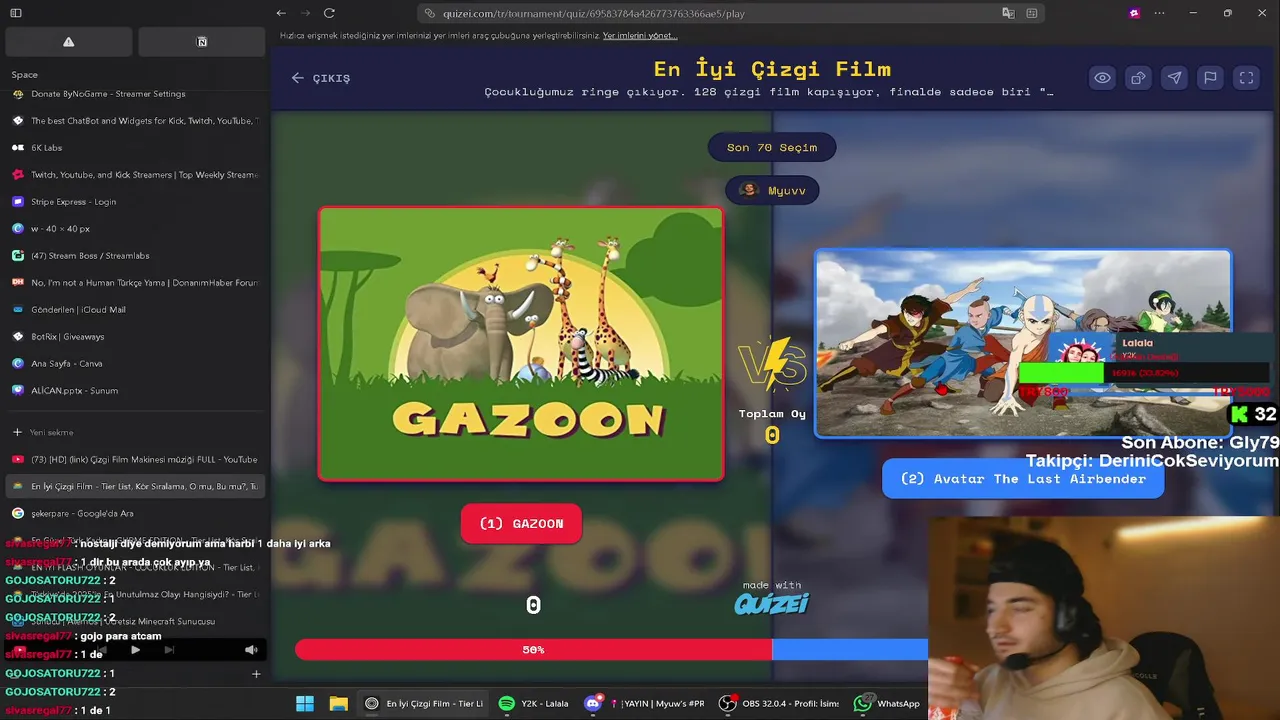
Task: Click the plus icon at sidebar bottom
Action: tap(256, 674)
